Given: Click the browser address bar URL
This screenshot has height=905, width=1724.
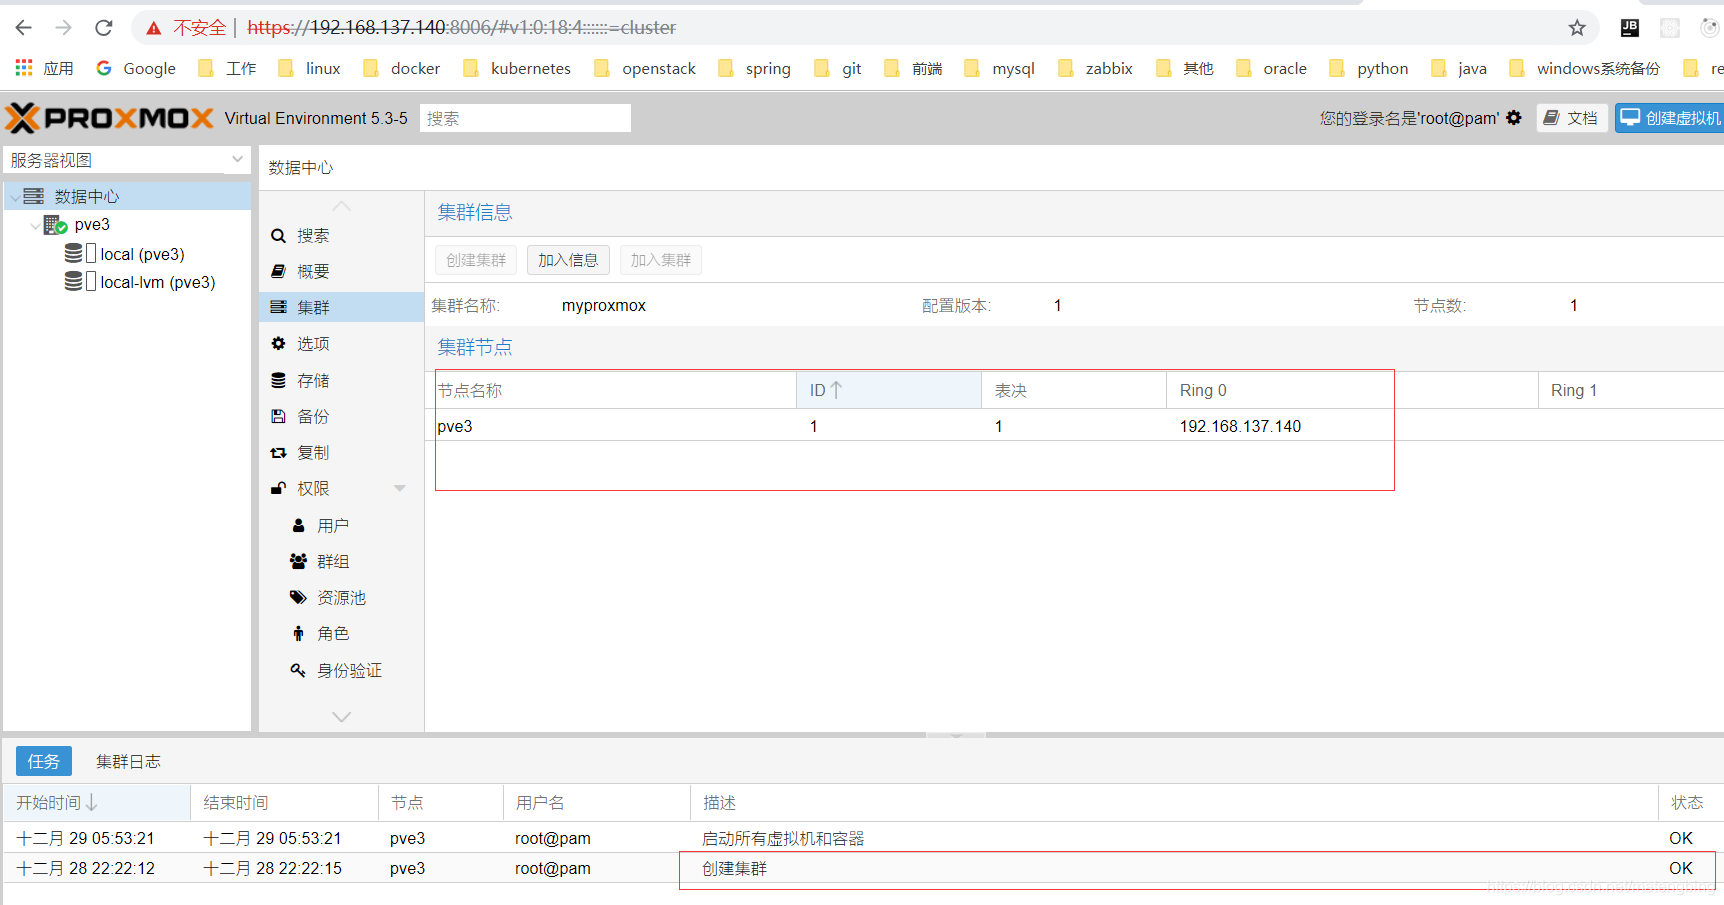Looking at the screenshot, I should pyautogui.click(x=461, y=28).
